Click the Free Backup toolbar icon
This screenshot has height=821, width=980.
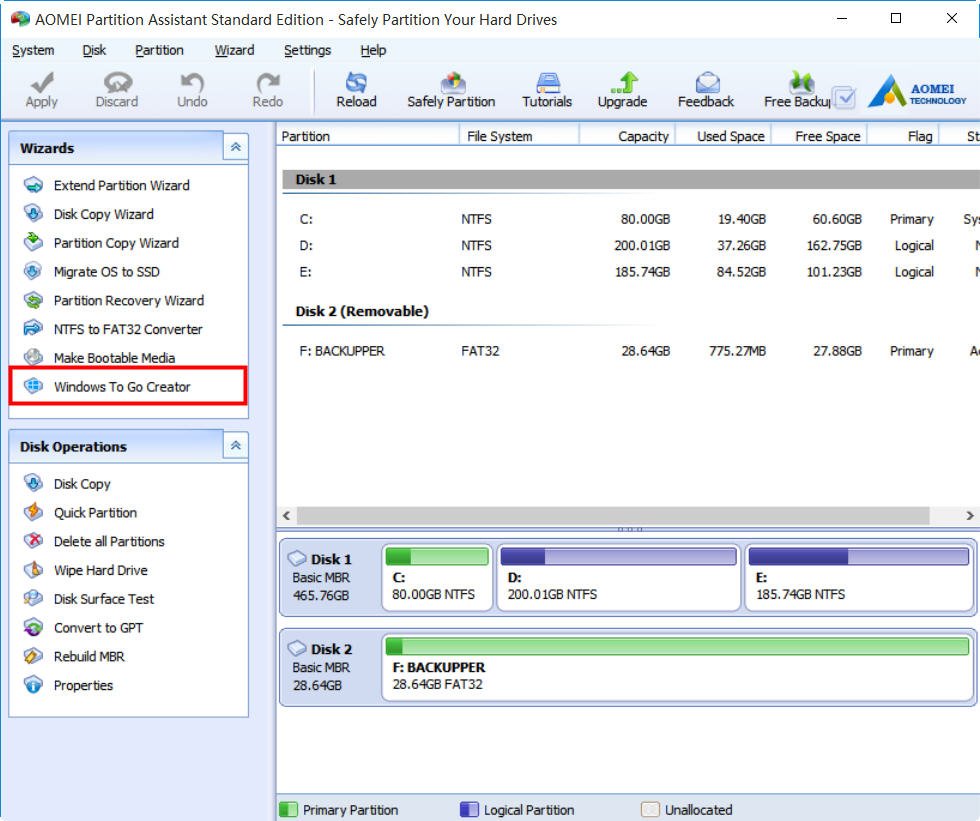point(801,82)
